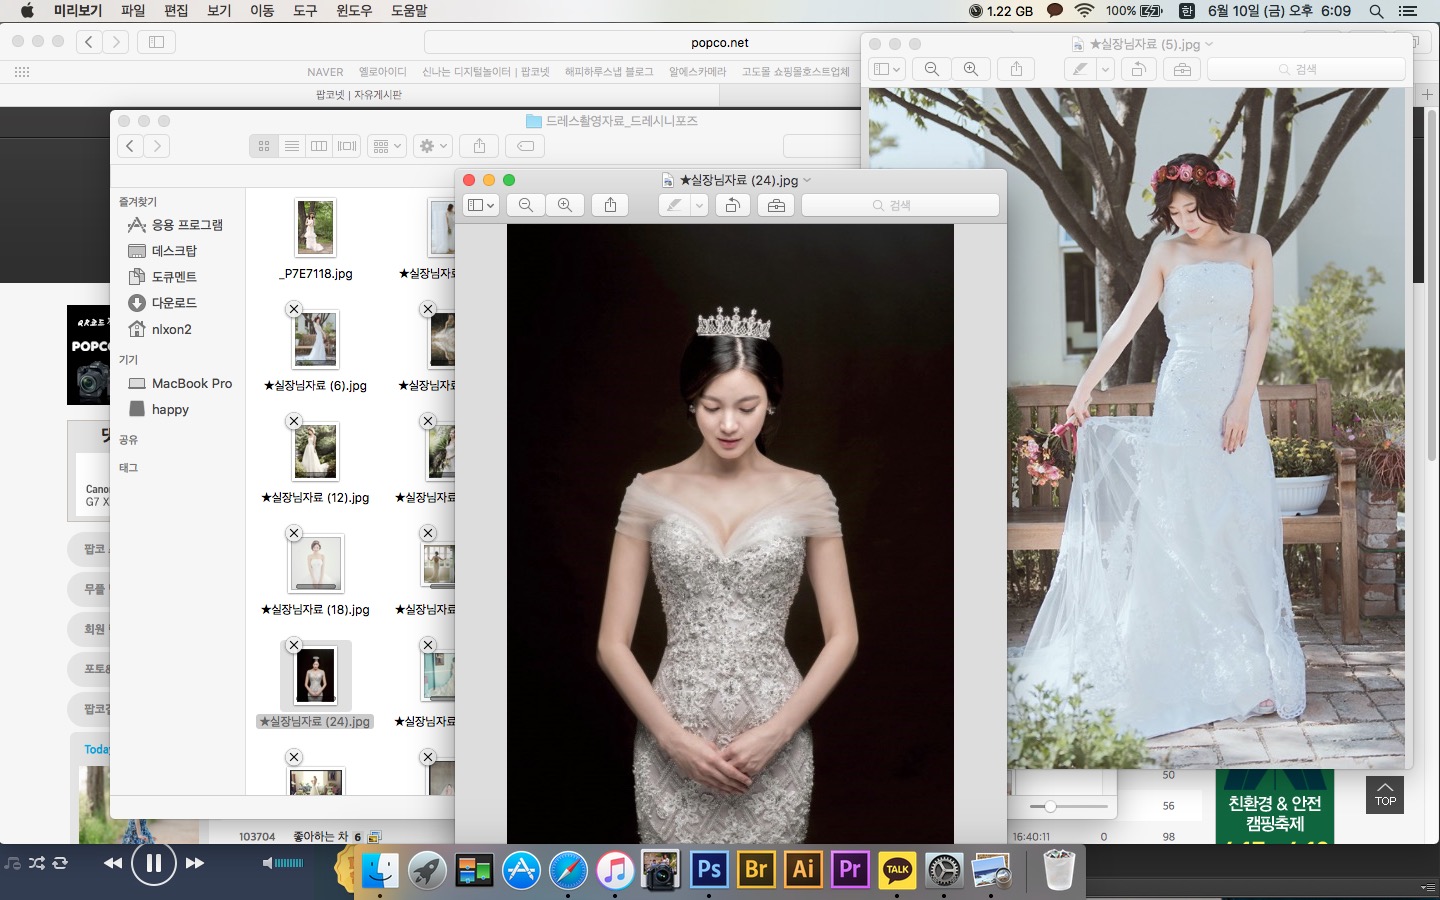Open Notification Center from the menu bar
This screenshot has height=900, width=1440.
coord(1408,11)
